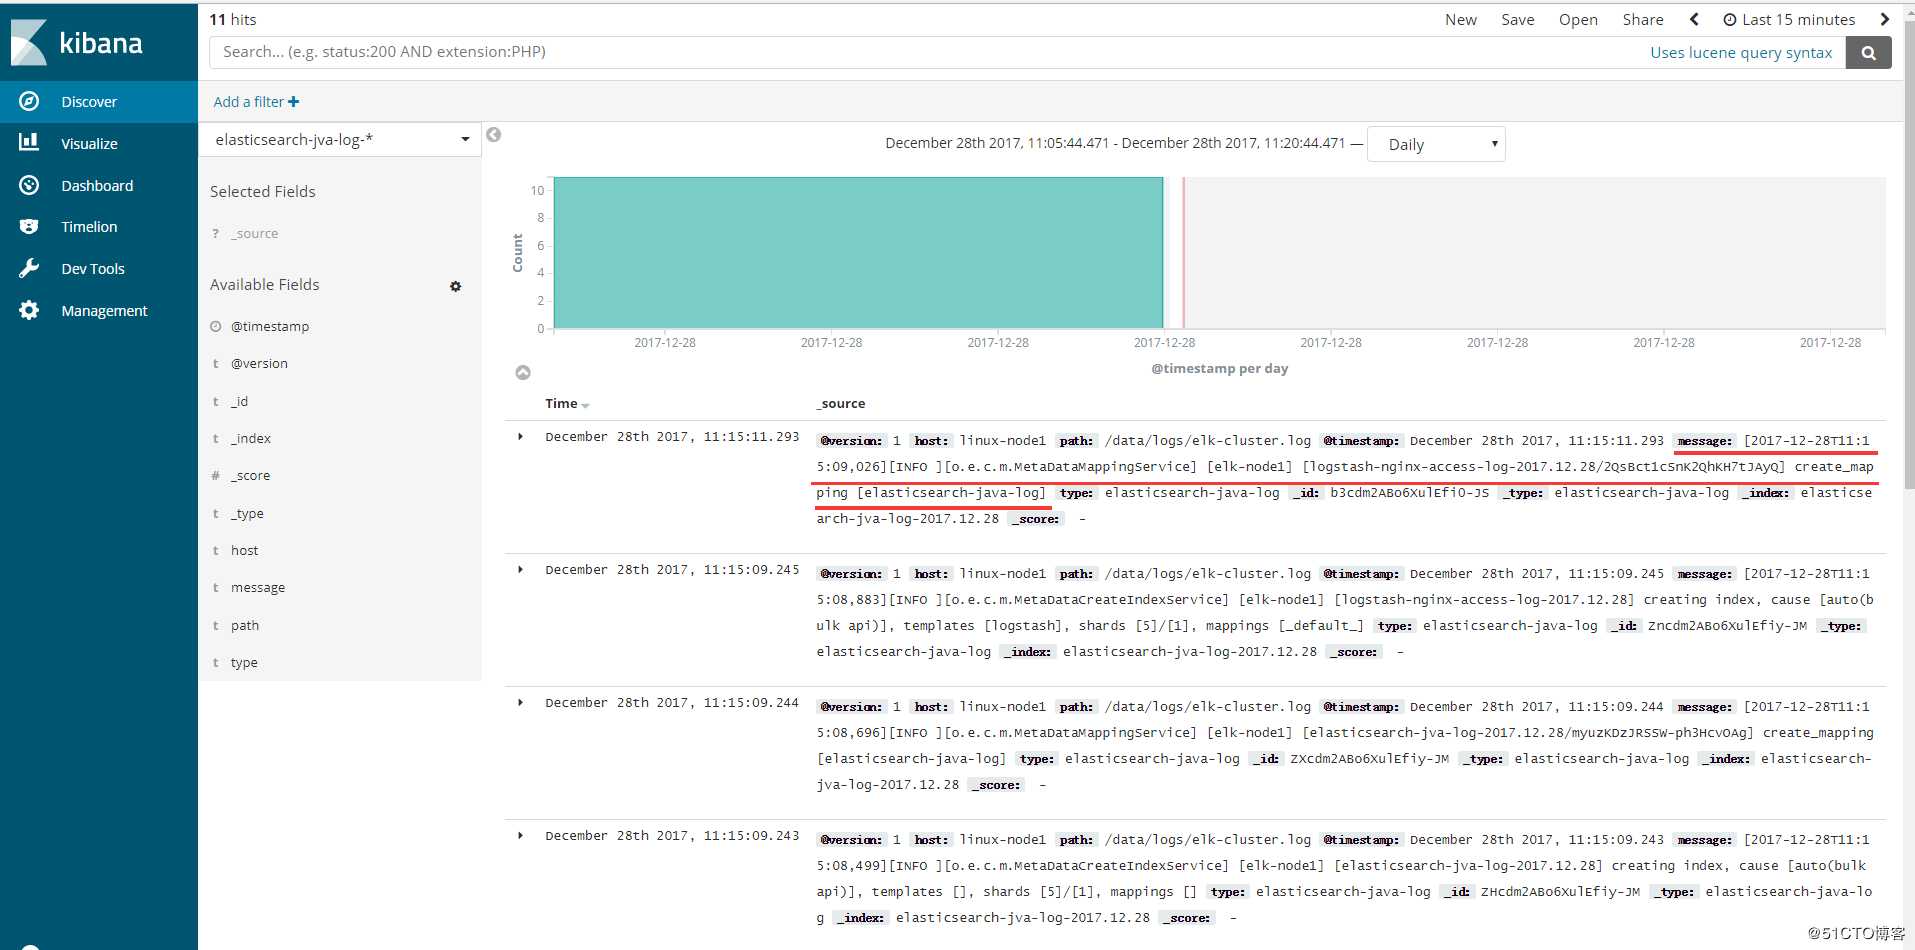Click Open in top toolbar
Screen dimensions: 1915x950
click(1578, 20)
